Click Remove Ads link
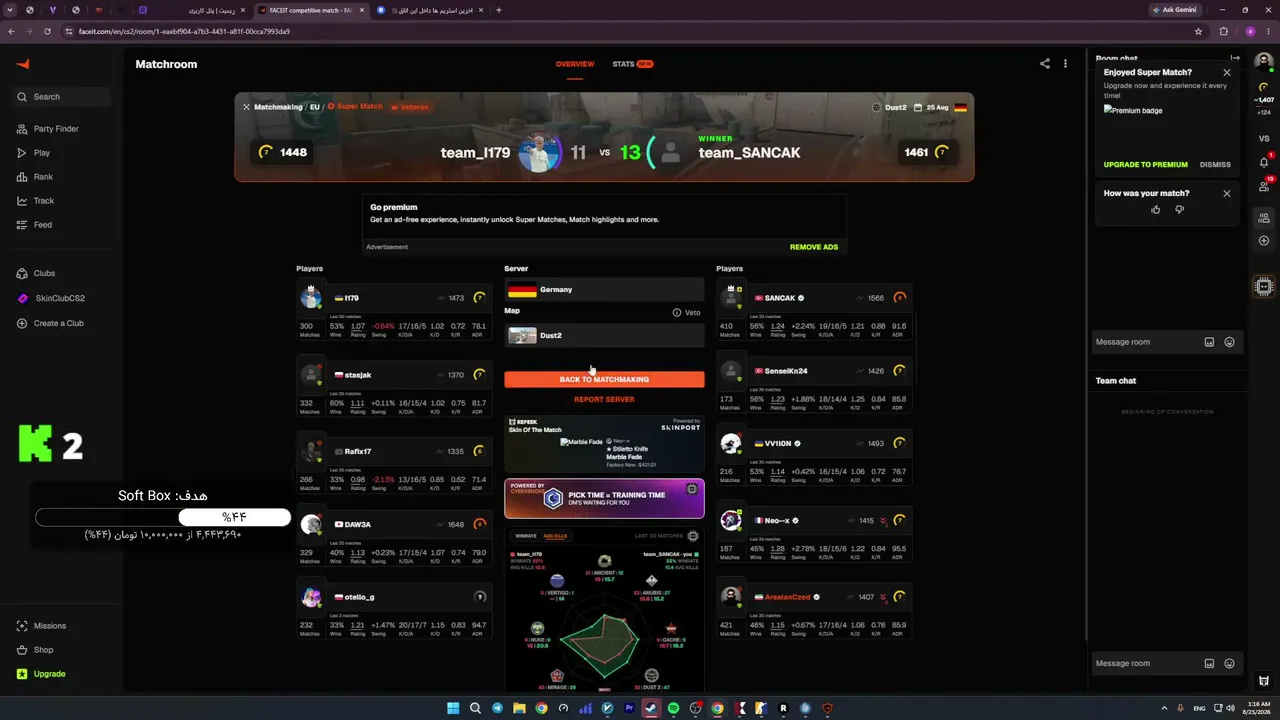 click(x=814, y=247)
